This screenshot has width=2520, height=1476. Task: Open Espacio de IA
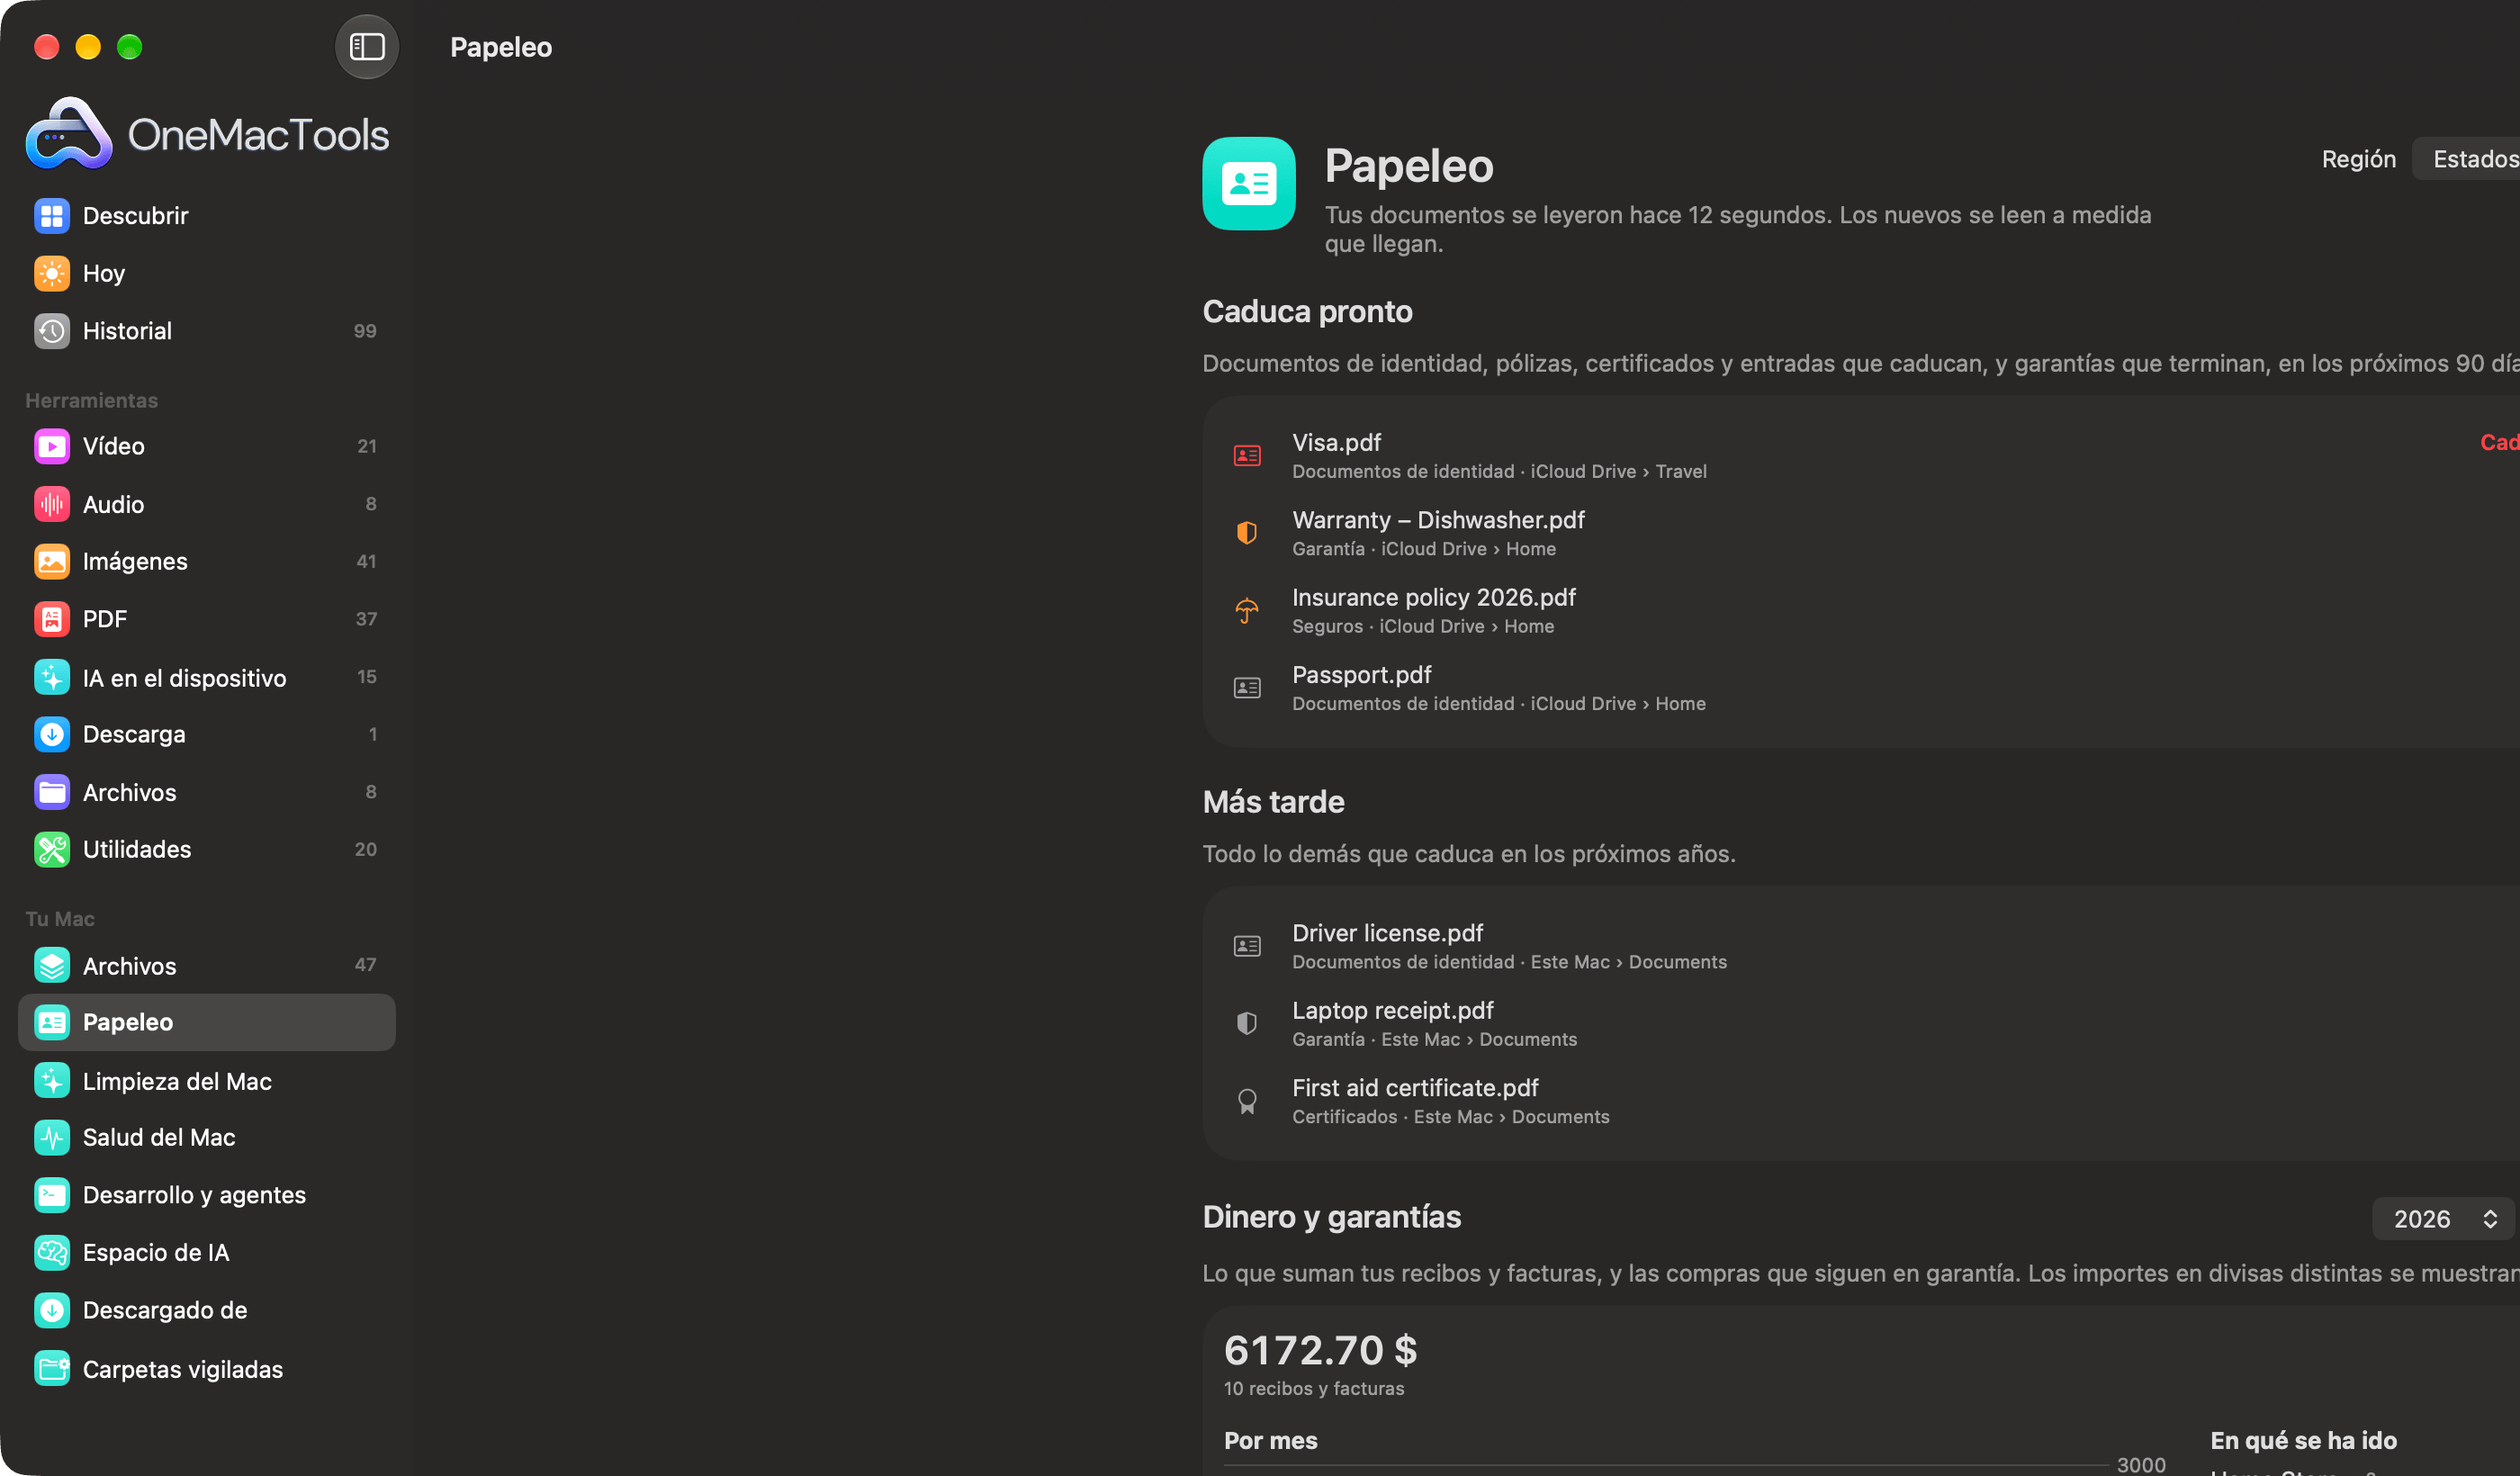tap(206, 1252)
